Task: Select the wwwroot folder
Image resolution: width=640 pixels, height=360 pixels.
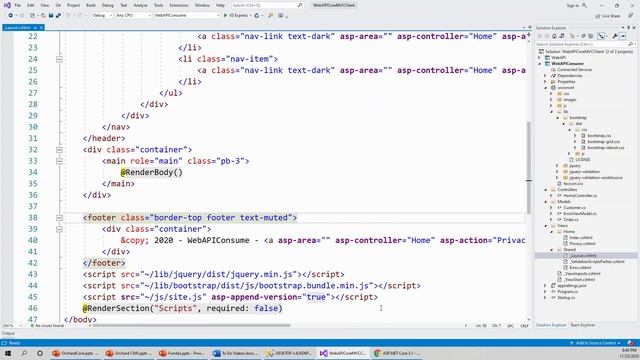Action: pos(565,88)
